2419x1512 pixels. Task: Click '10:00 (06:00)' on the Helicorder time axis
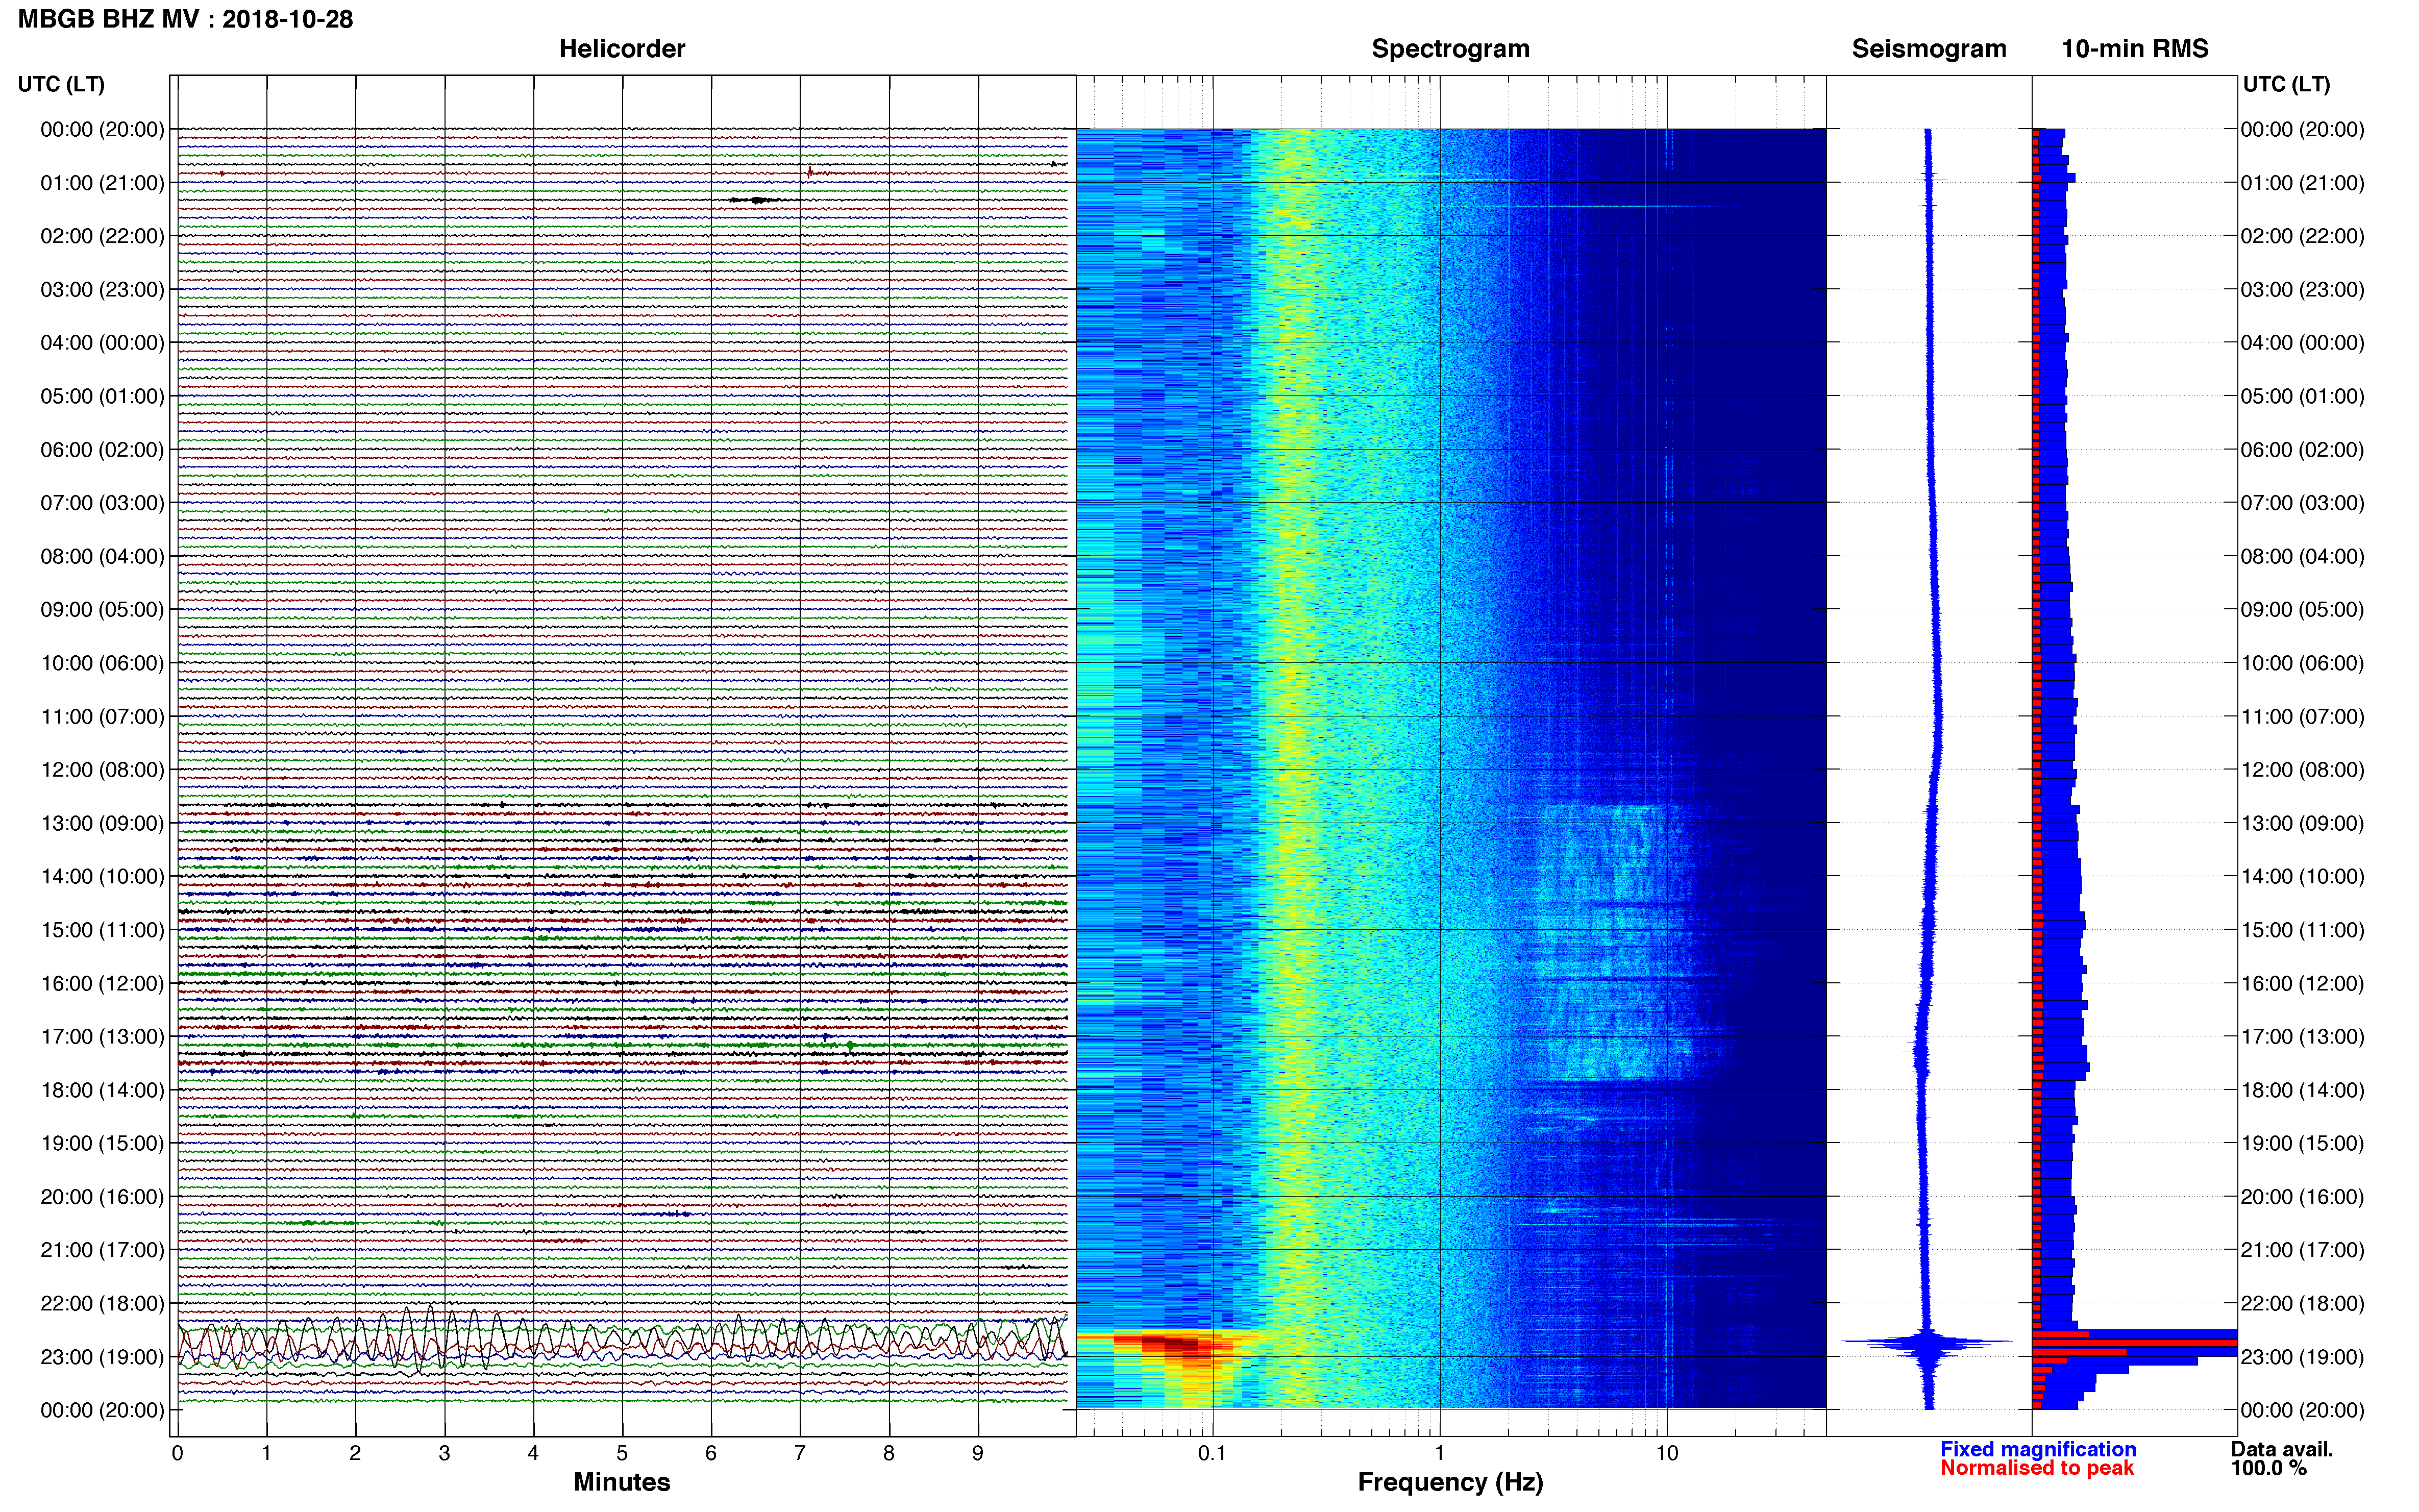point(102,662)
